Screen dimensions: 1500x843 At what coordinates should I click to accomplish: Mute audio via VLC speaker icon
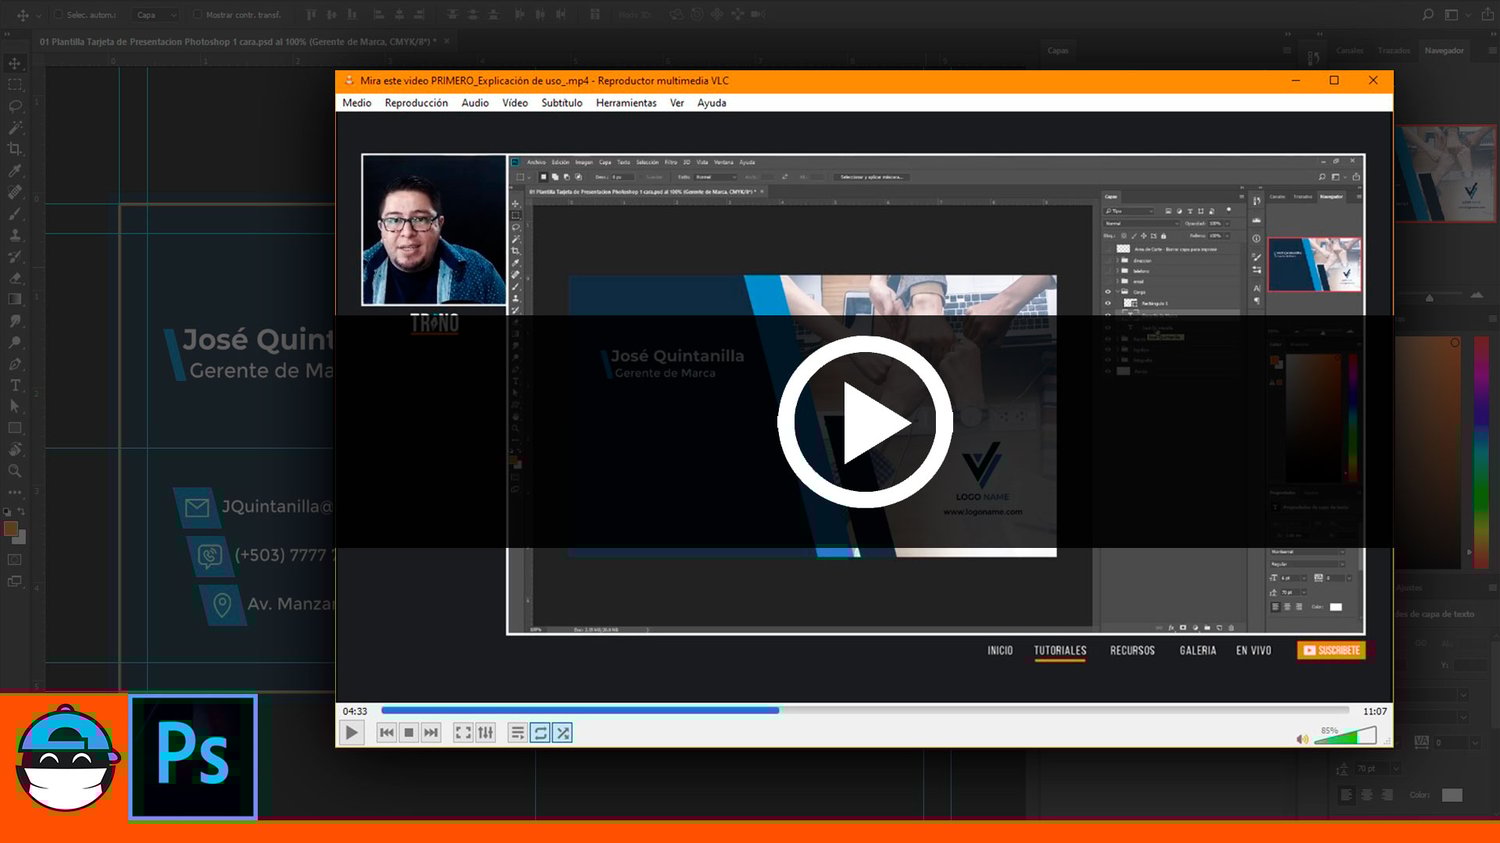pyautogui.click(x=1302, y=739)
